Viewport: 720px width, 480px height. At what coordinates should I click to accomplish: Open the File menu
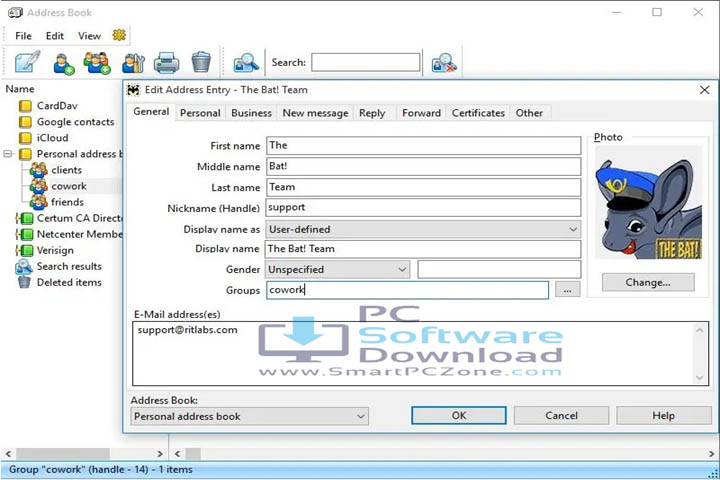tap(23, 36)
